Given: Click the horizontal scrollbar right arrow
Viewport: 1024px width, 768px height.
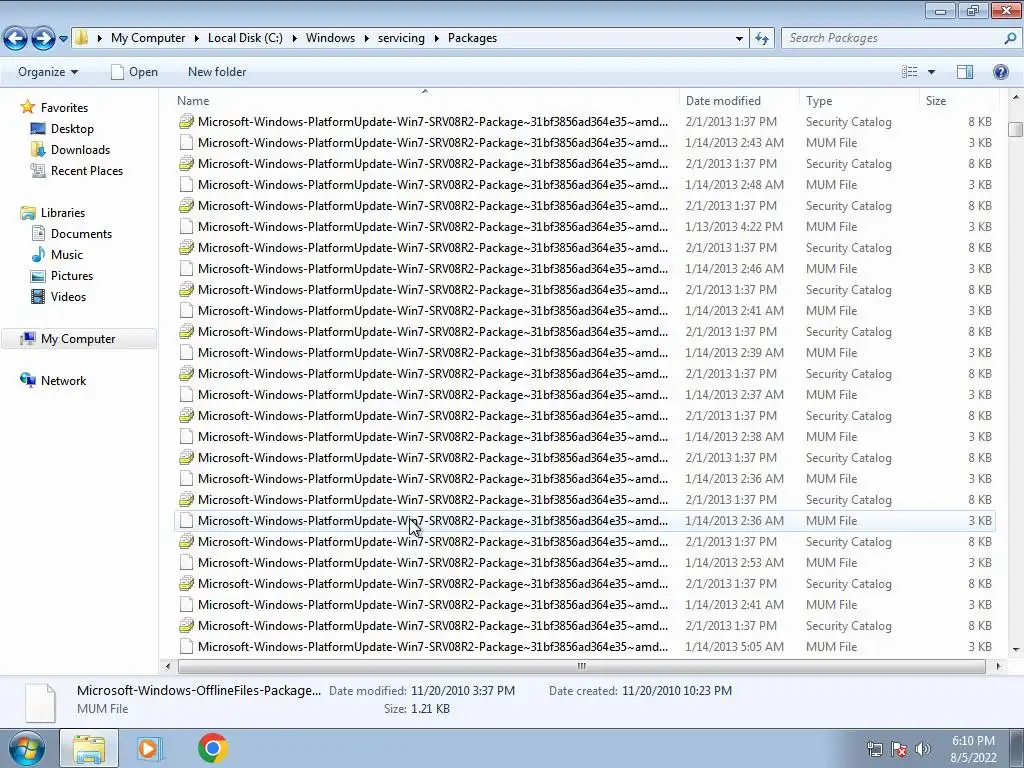Looking at the screenshot, I should coord(998,666).
